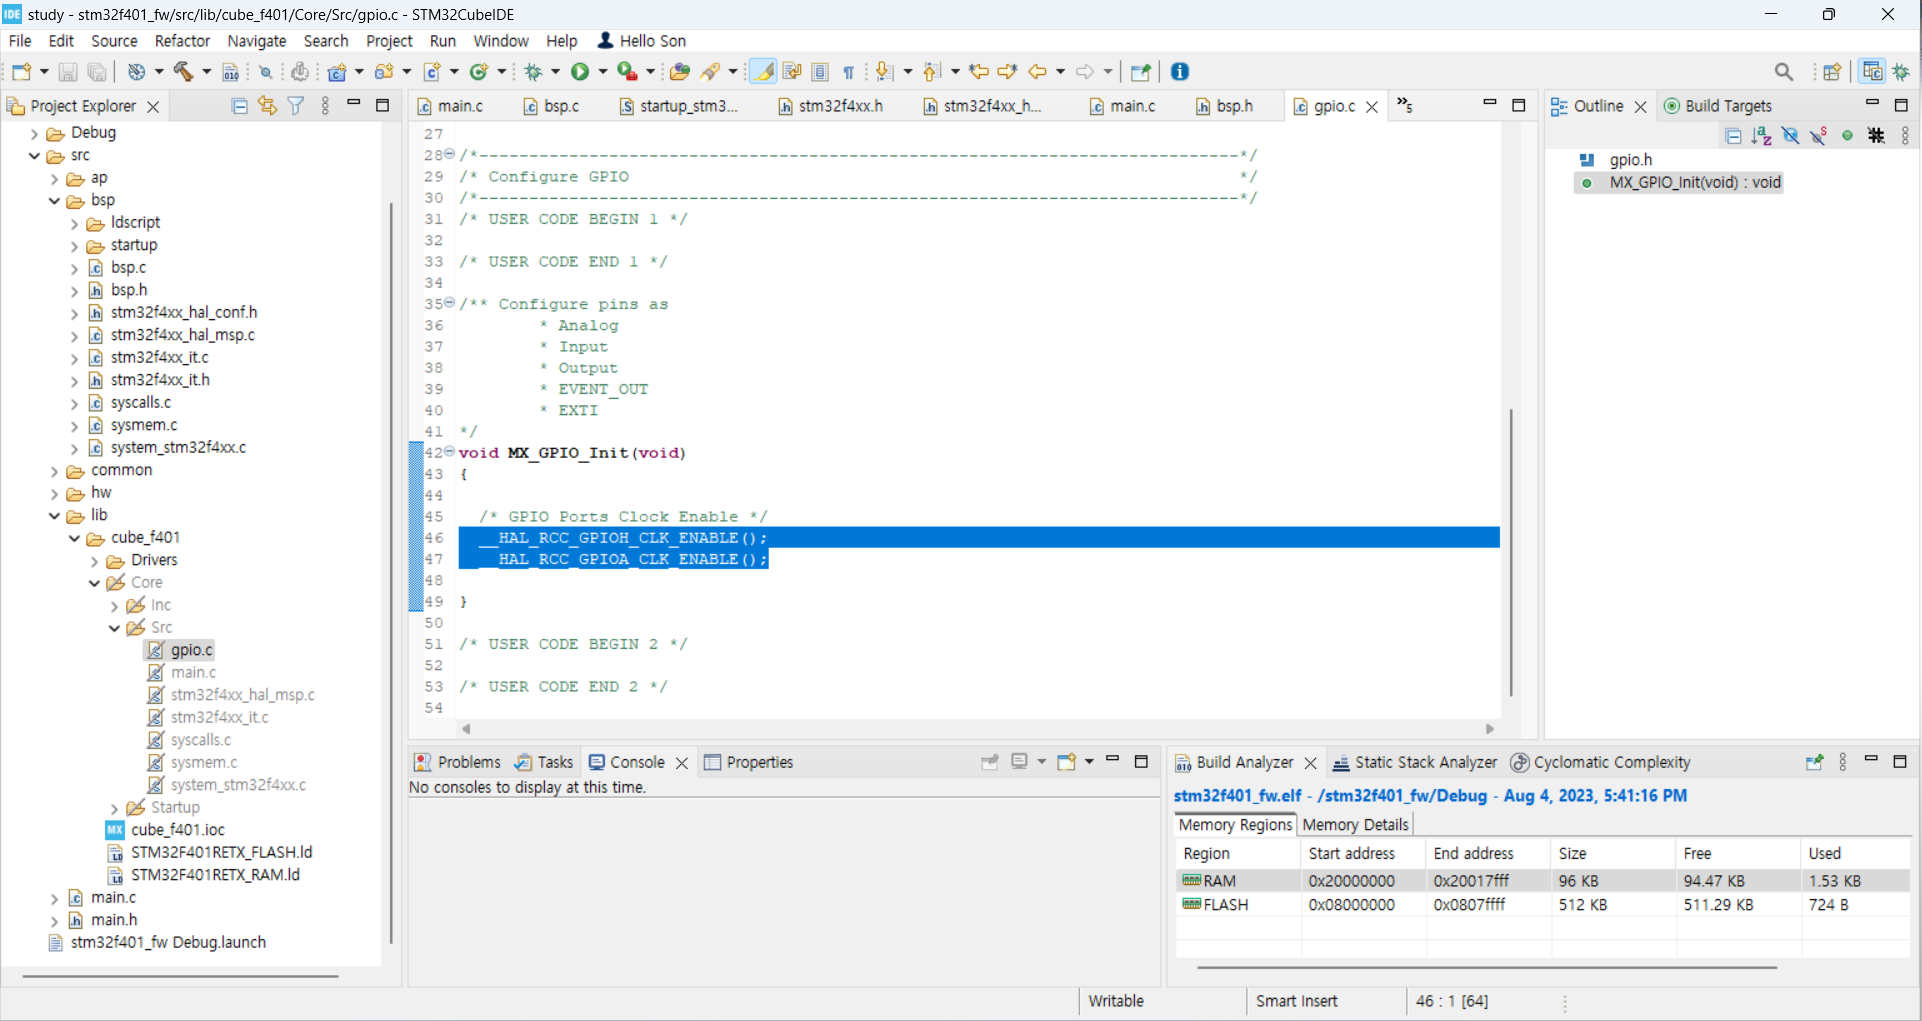Screen dimensions: 1922x1021
Task: Click the new C source file icon
Action: pyautogui.click(x=433, y=72)
